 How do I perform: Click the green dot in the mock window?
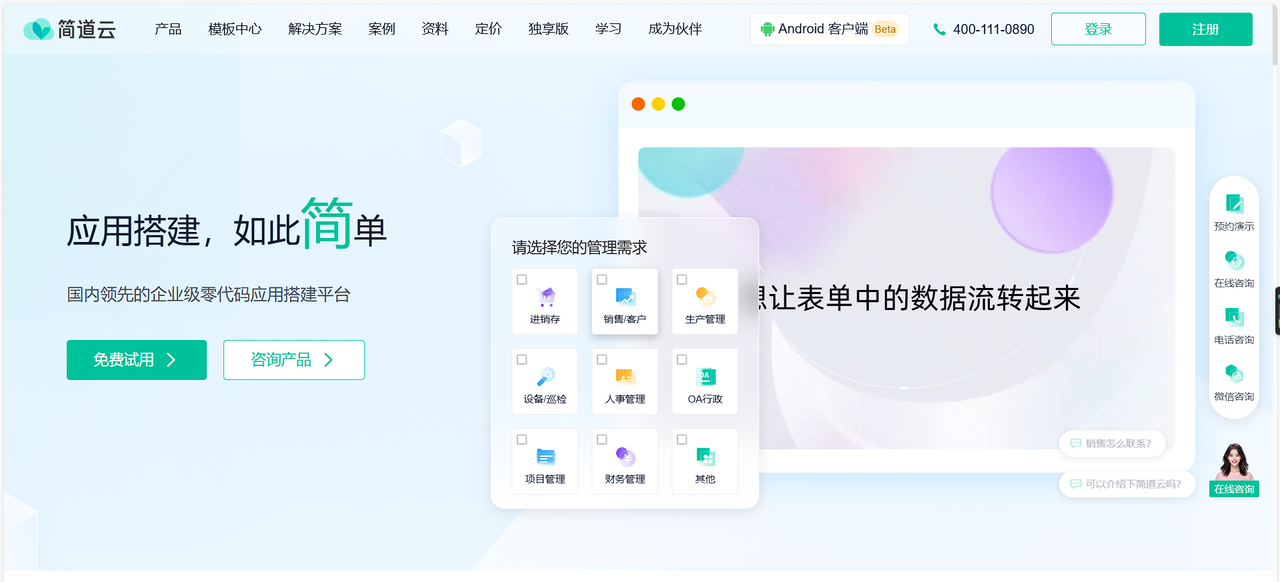point(678,104)
